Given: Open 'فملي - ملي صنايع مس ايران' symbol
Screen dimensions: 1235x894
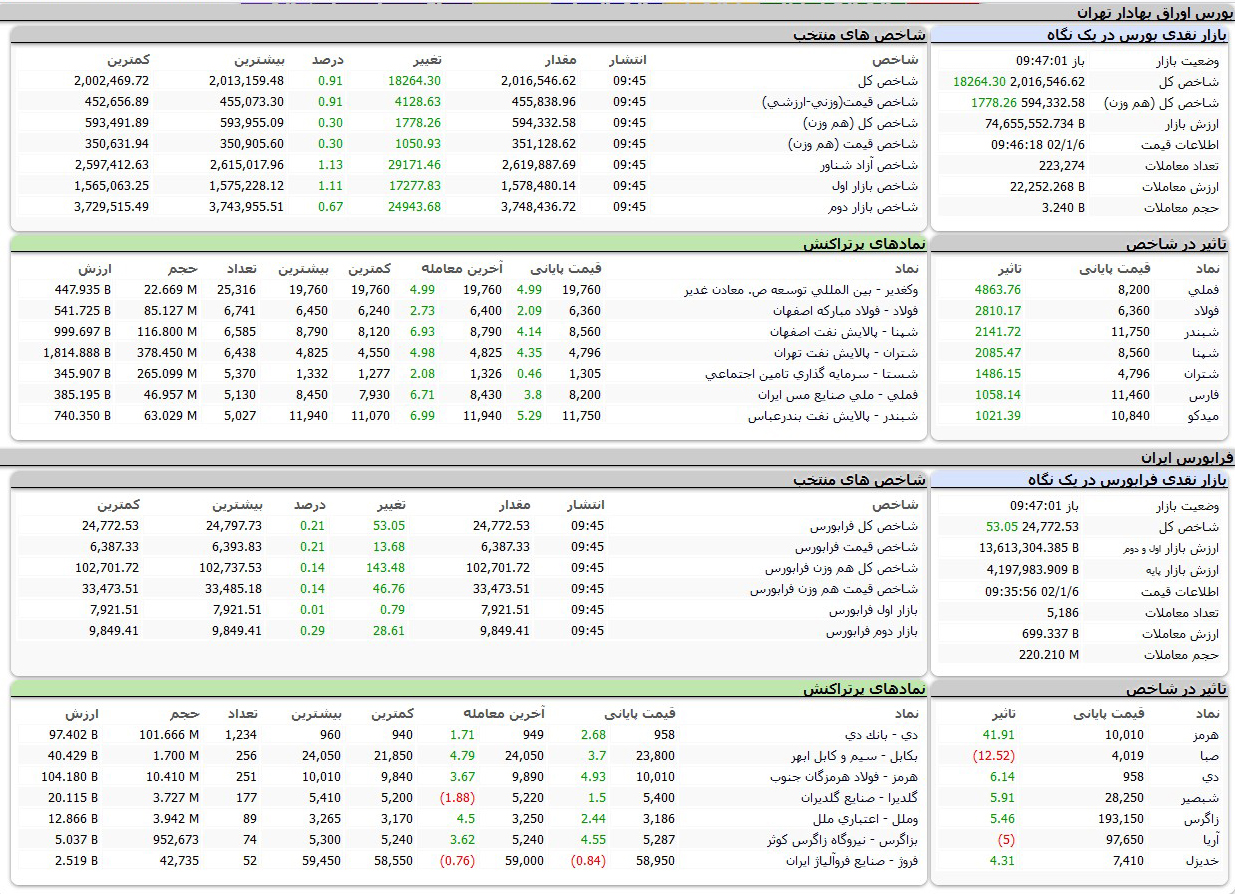Looking at the screenshot, I should click(840, 395).
